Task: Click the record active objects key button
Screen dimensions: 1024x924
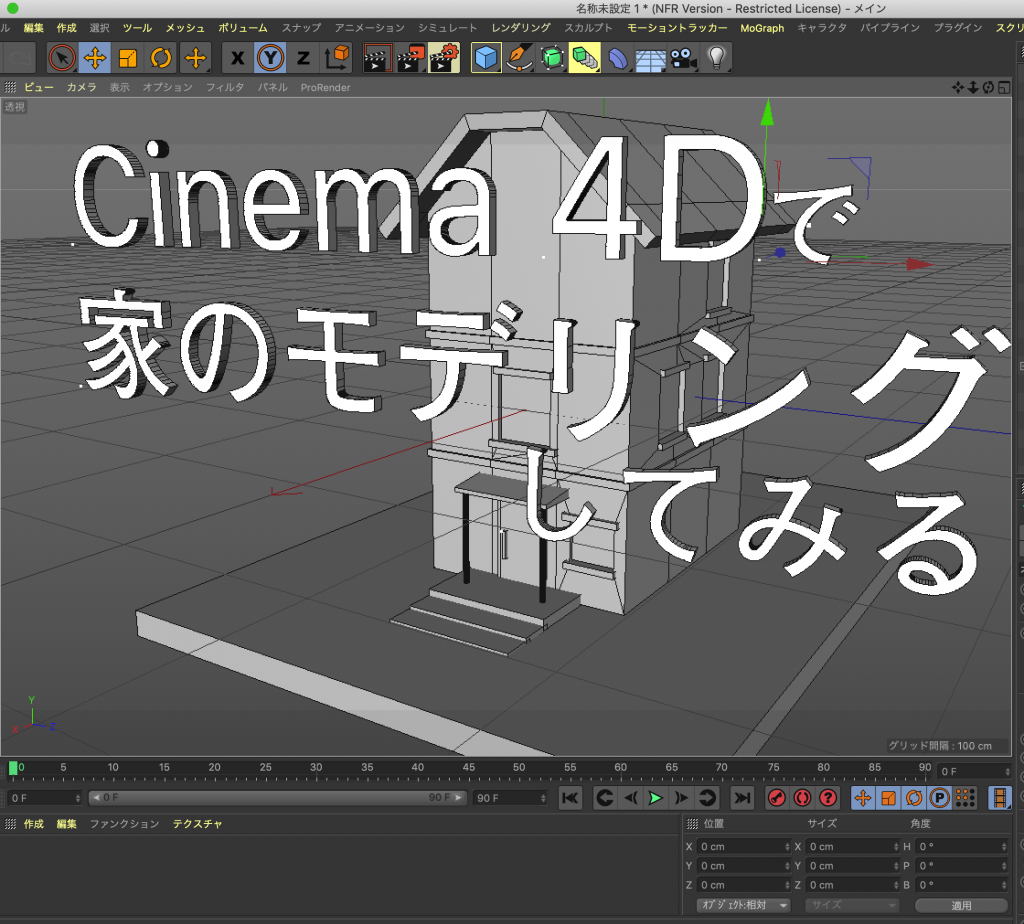Action: [x=776, y=798]
